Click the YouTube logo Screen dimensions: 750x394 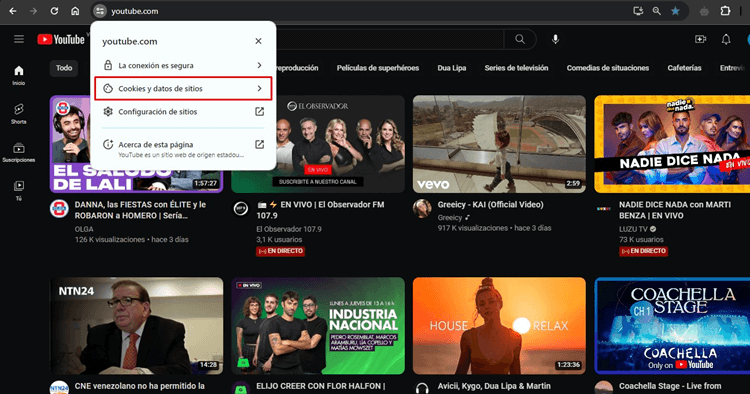pyautogui.click(x=61, y=40)
